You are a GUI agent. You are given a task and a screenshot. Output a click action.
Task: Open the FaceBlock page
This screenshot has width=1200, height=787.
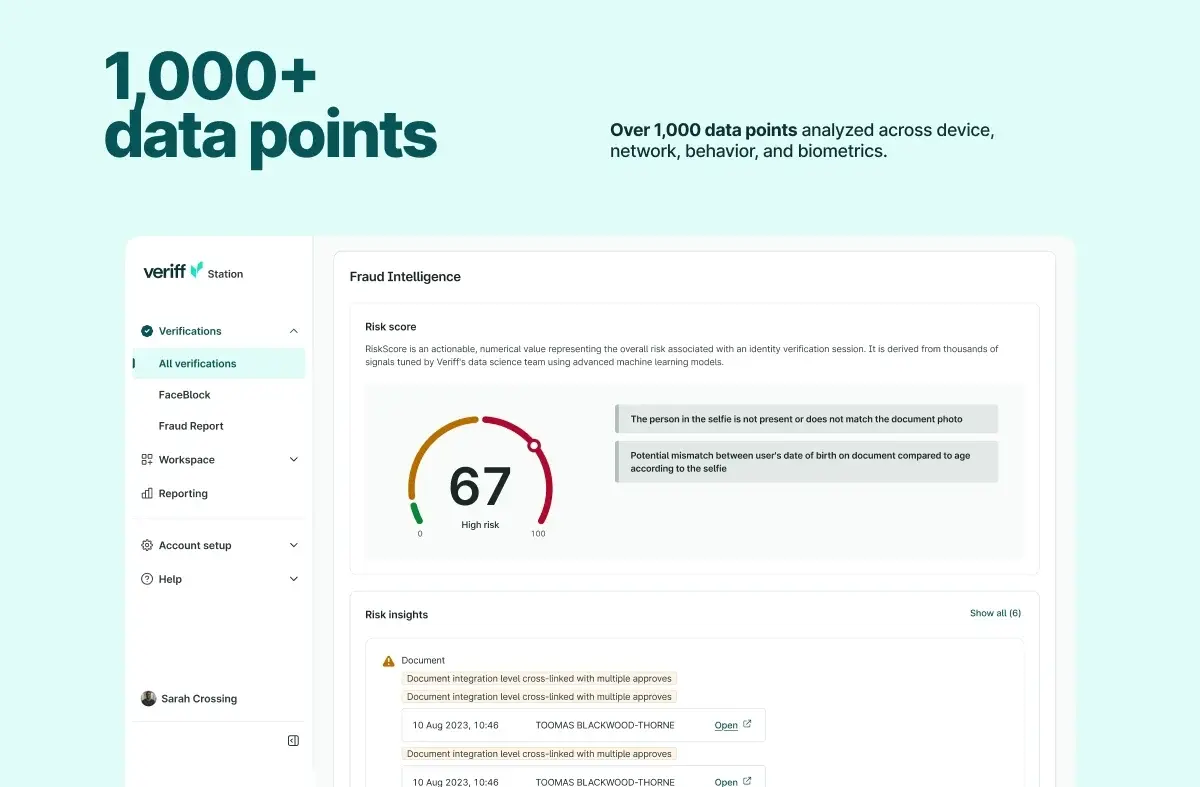point(184,395)
